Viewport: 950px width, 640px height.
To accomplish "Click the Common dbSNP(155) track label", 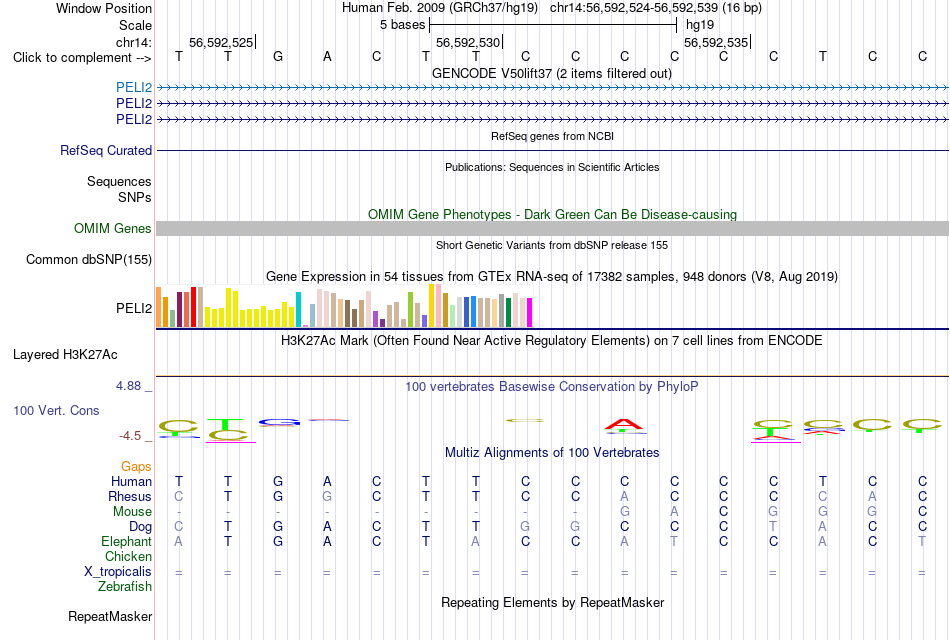I will (88, 259).
